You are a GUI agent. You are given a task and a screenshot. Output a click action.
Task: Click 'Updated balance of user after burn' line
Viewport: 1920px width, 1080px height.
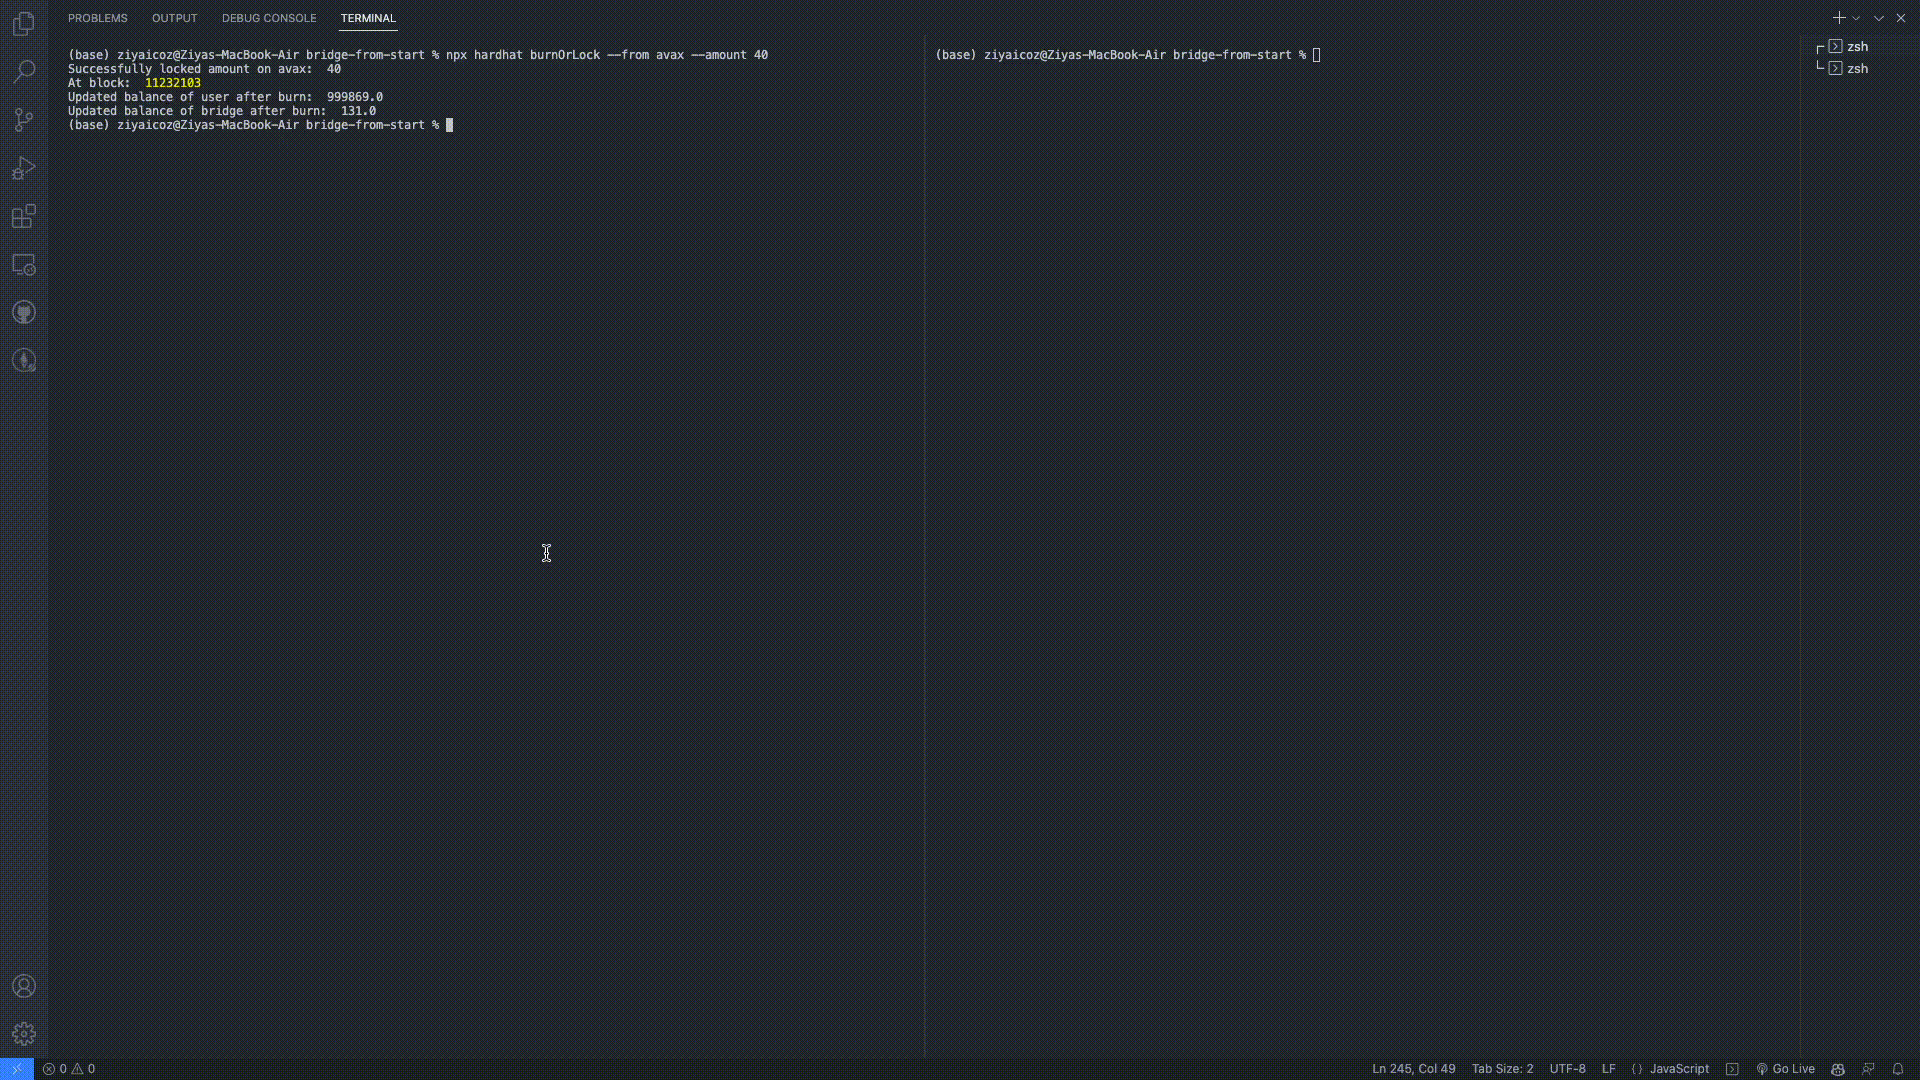pyautogui.click(x=225, y=97)
